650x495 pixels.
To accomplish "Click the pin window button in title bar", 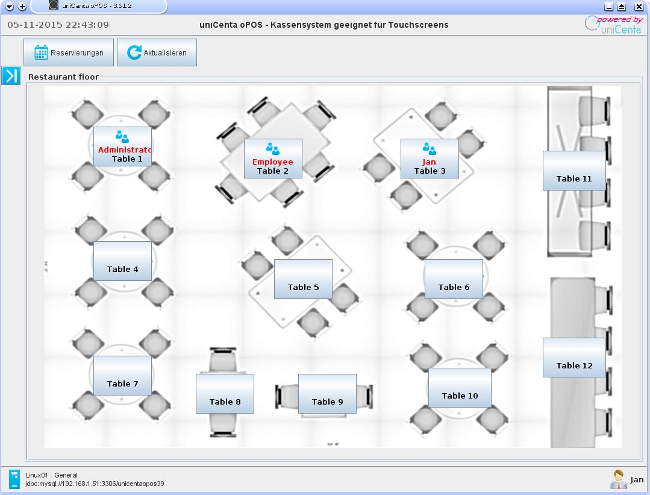I will tap(23, 6).
